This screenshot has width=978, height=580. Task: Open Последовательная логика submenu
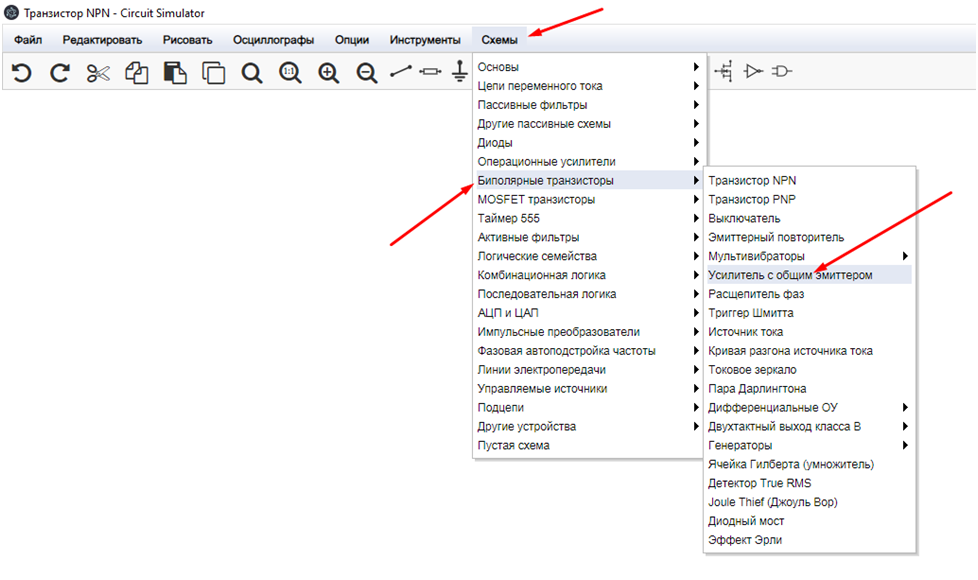pos(588,294)
